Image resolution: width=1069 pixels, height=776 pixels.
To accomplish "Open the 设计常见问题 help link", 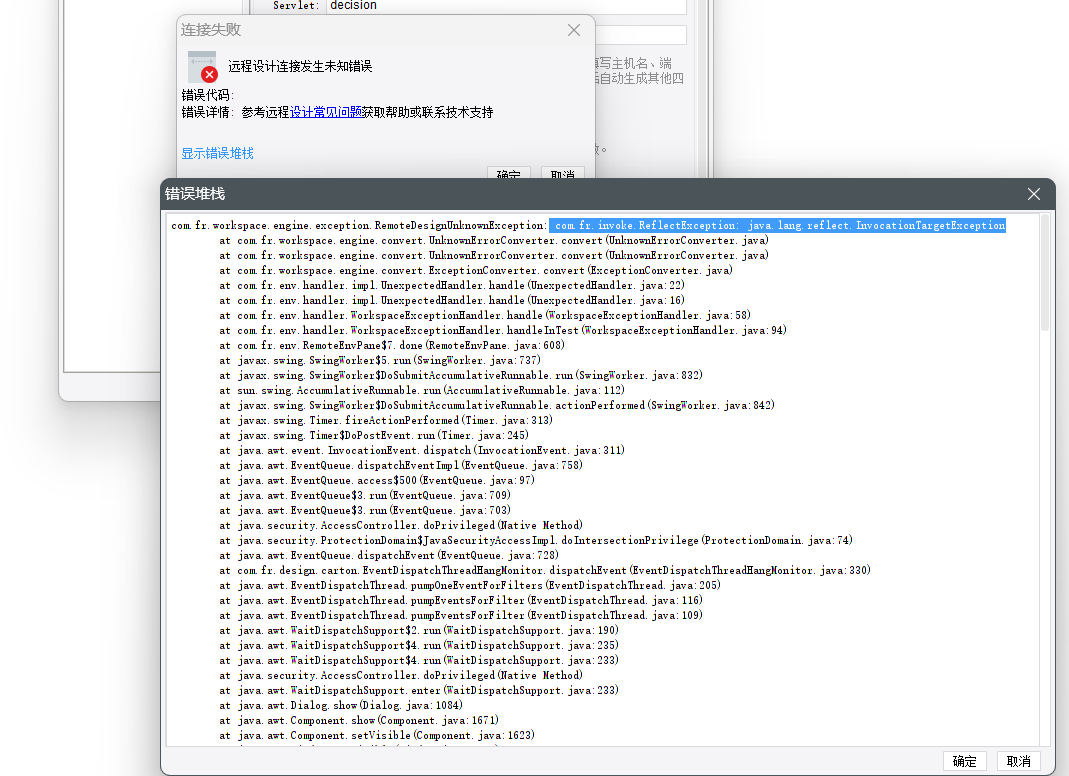I will tap(326, 113).
